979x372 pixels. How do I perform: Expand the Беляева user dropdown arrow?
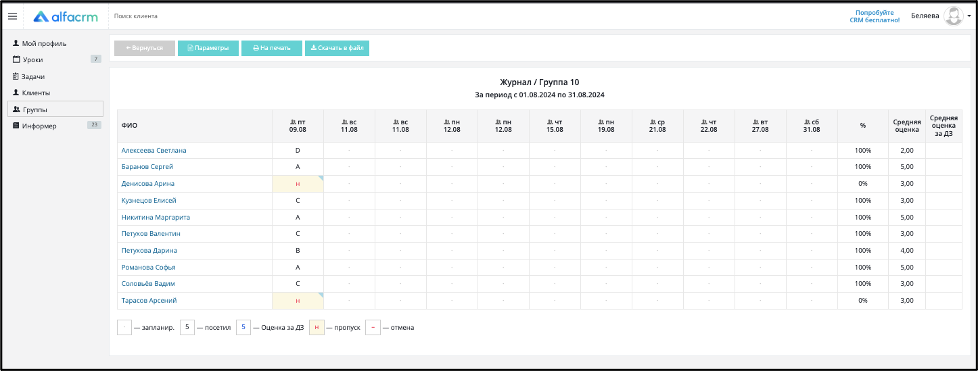click(x=969, y=16)
